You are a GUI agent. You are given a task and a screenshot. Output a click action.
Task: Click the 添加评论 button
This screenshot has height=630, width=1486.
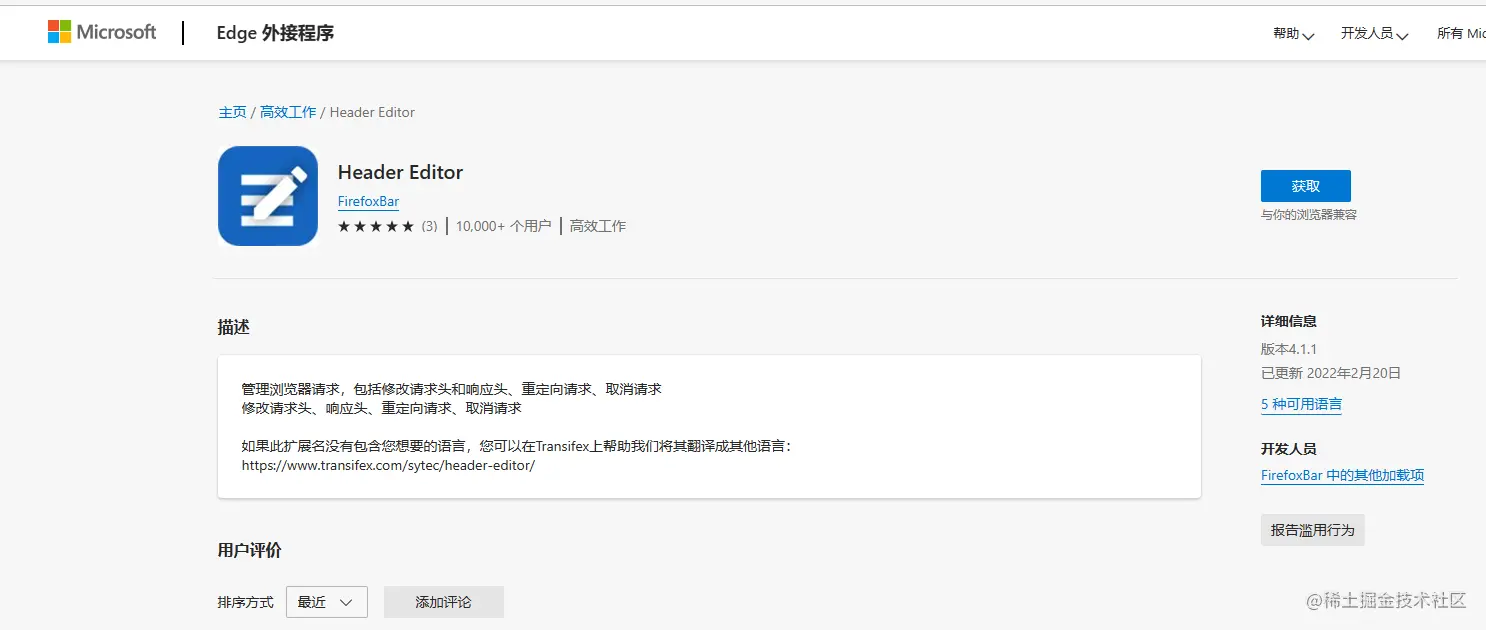pos(443,602)
